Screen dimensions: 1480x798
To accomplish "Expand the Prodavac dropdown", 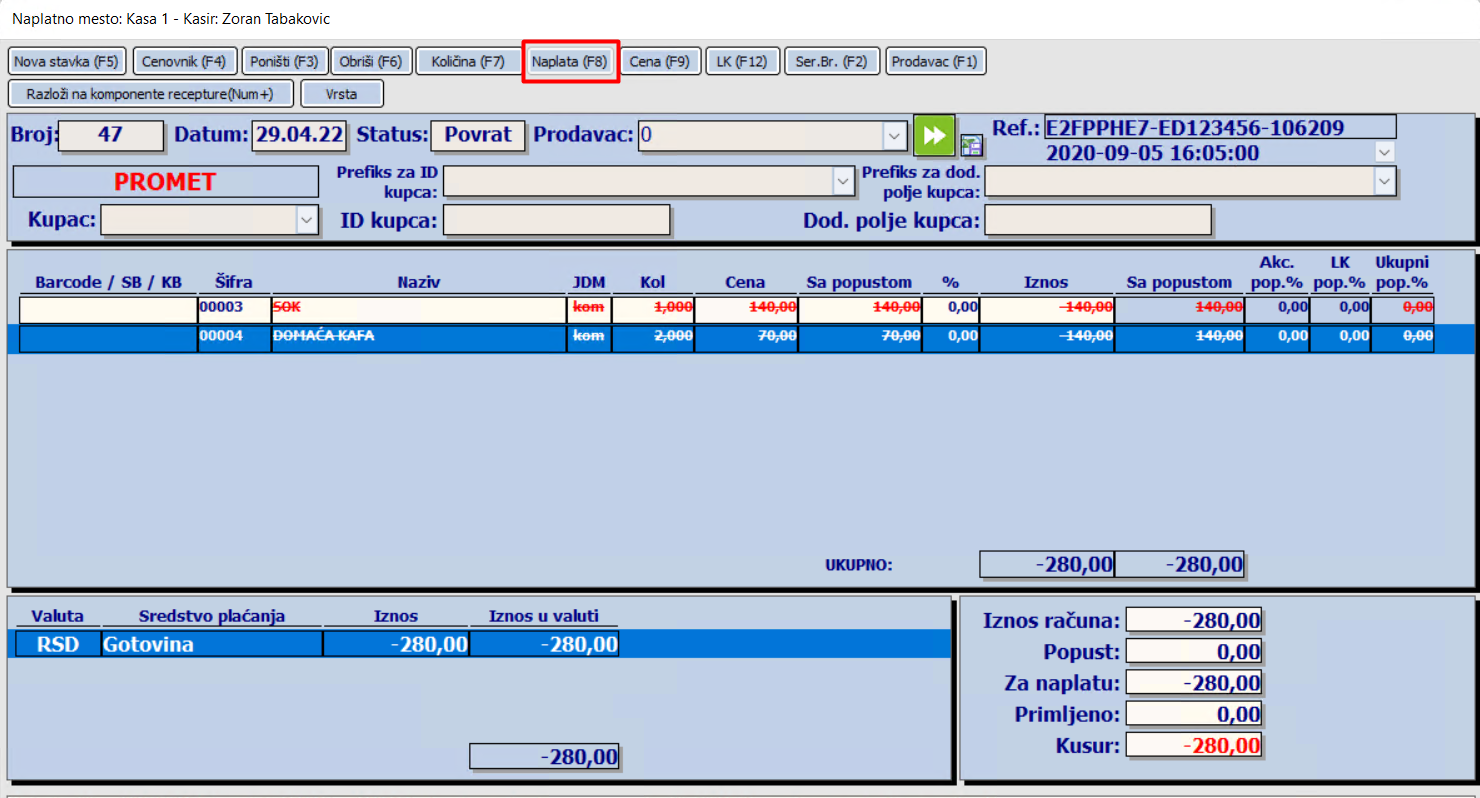I will [894, 135].
